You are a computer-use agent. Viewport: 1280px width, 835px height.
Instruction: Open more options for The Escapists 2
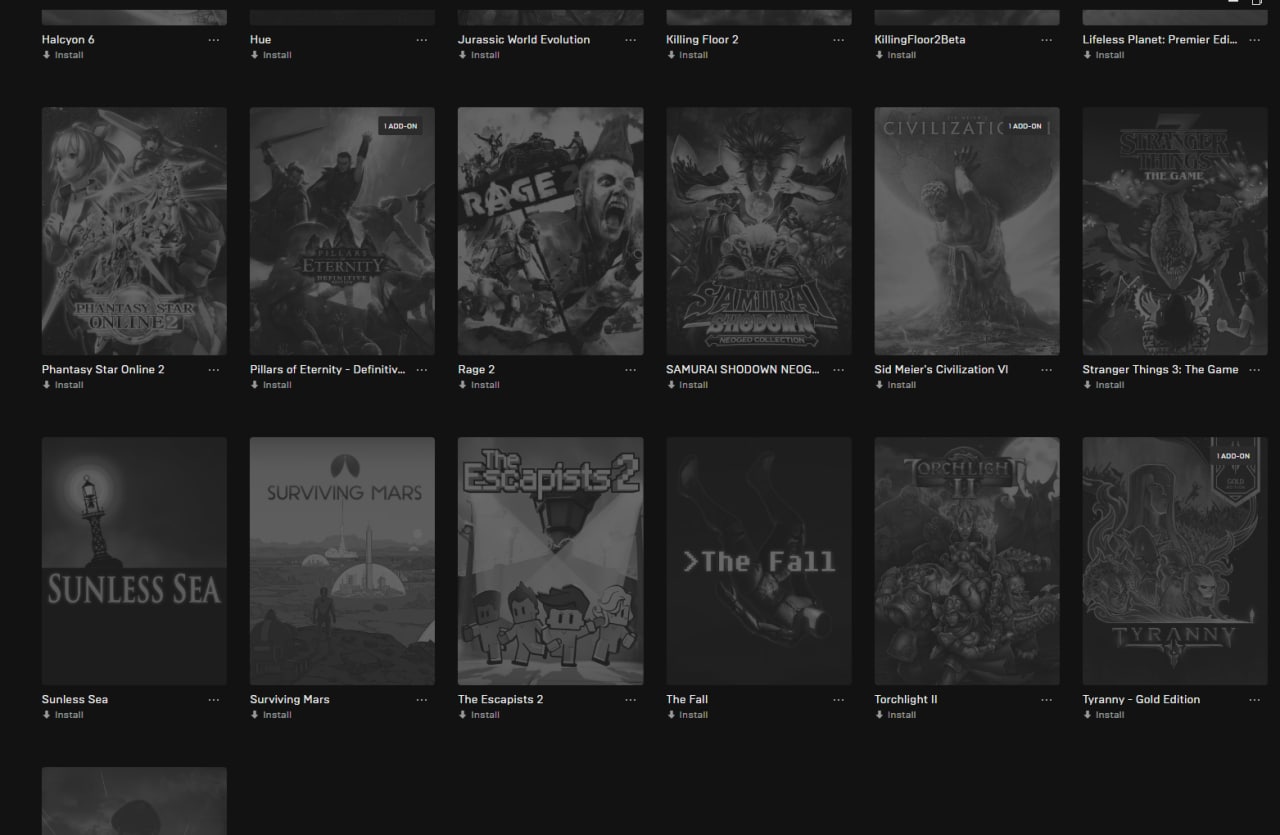pyautogui.click(x=630, y=700)
